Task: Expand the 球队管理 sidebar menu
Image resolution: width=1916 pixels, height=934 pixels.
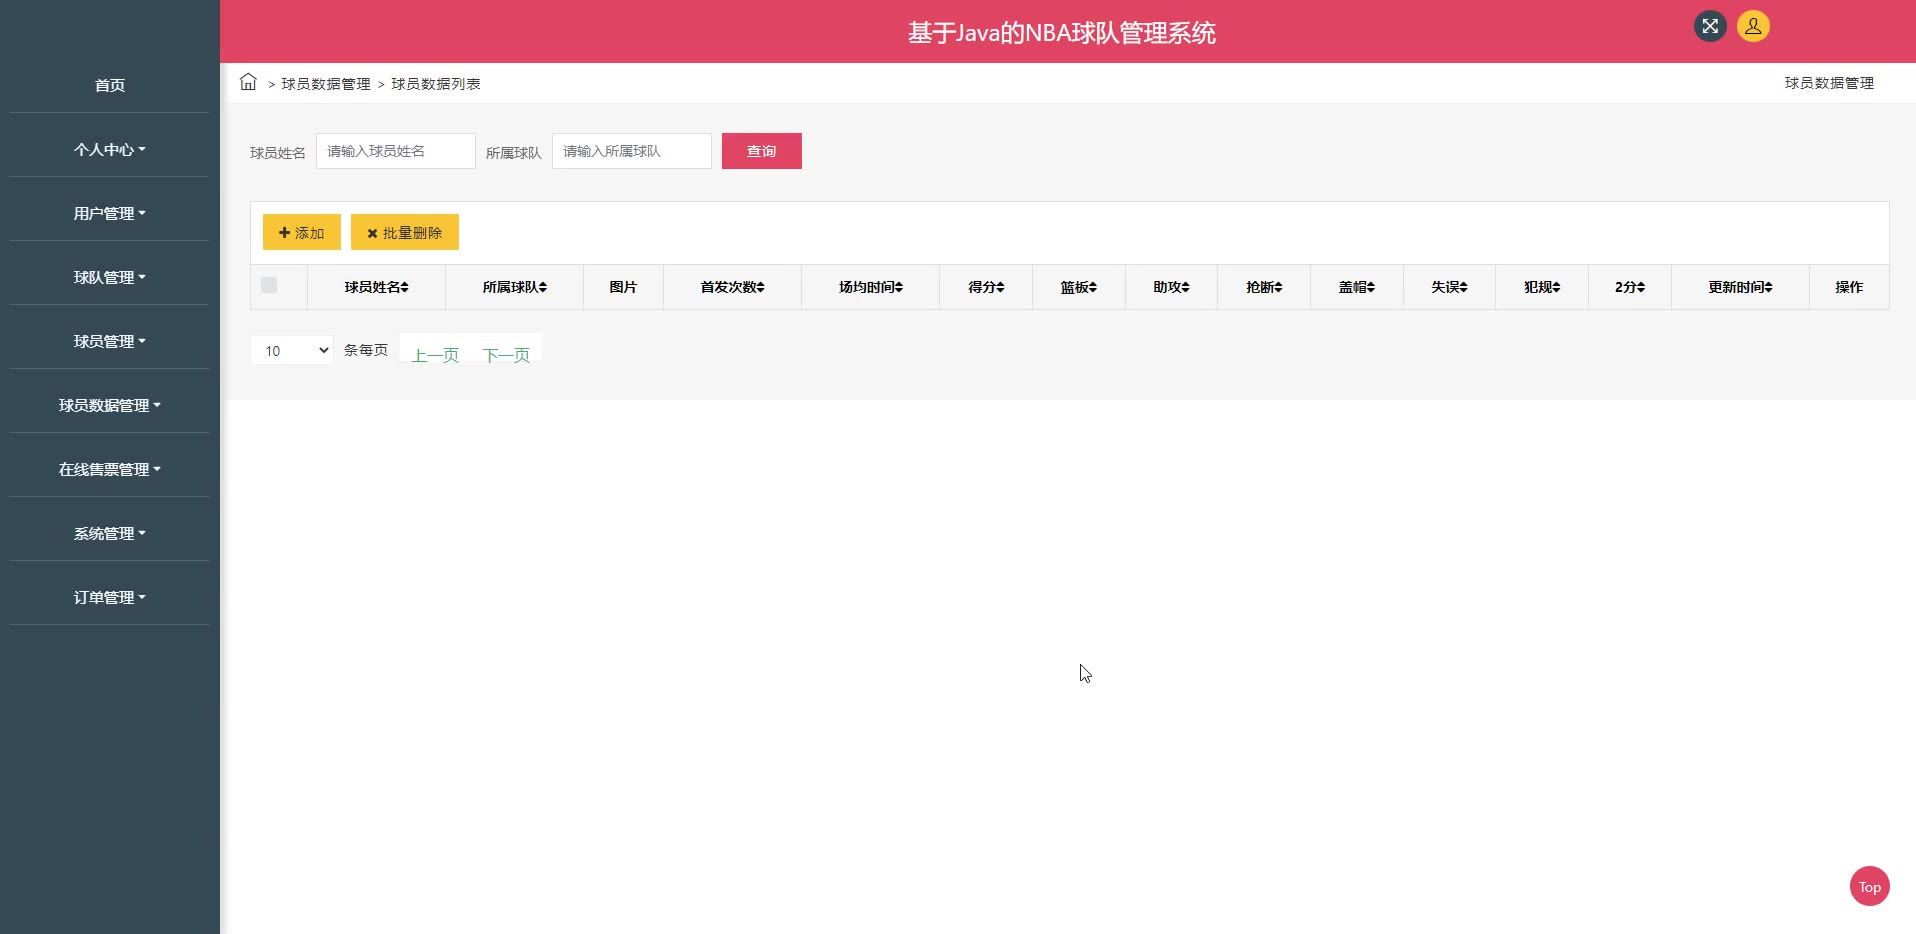Action: click(110, 277)
